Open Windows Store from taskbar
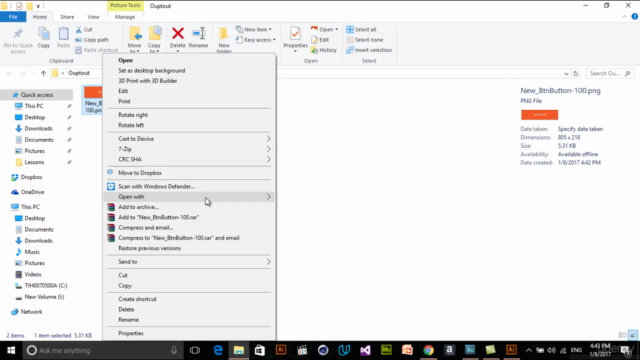The image size is (640, 360). pyautogui.click(x=260, y=350)
